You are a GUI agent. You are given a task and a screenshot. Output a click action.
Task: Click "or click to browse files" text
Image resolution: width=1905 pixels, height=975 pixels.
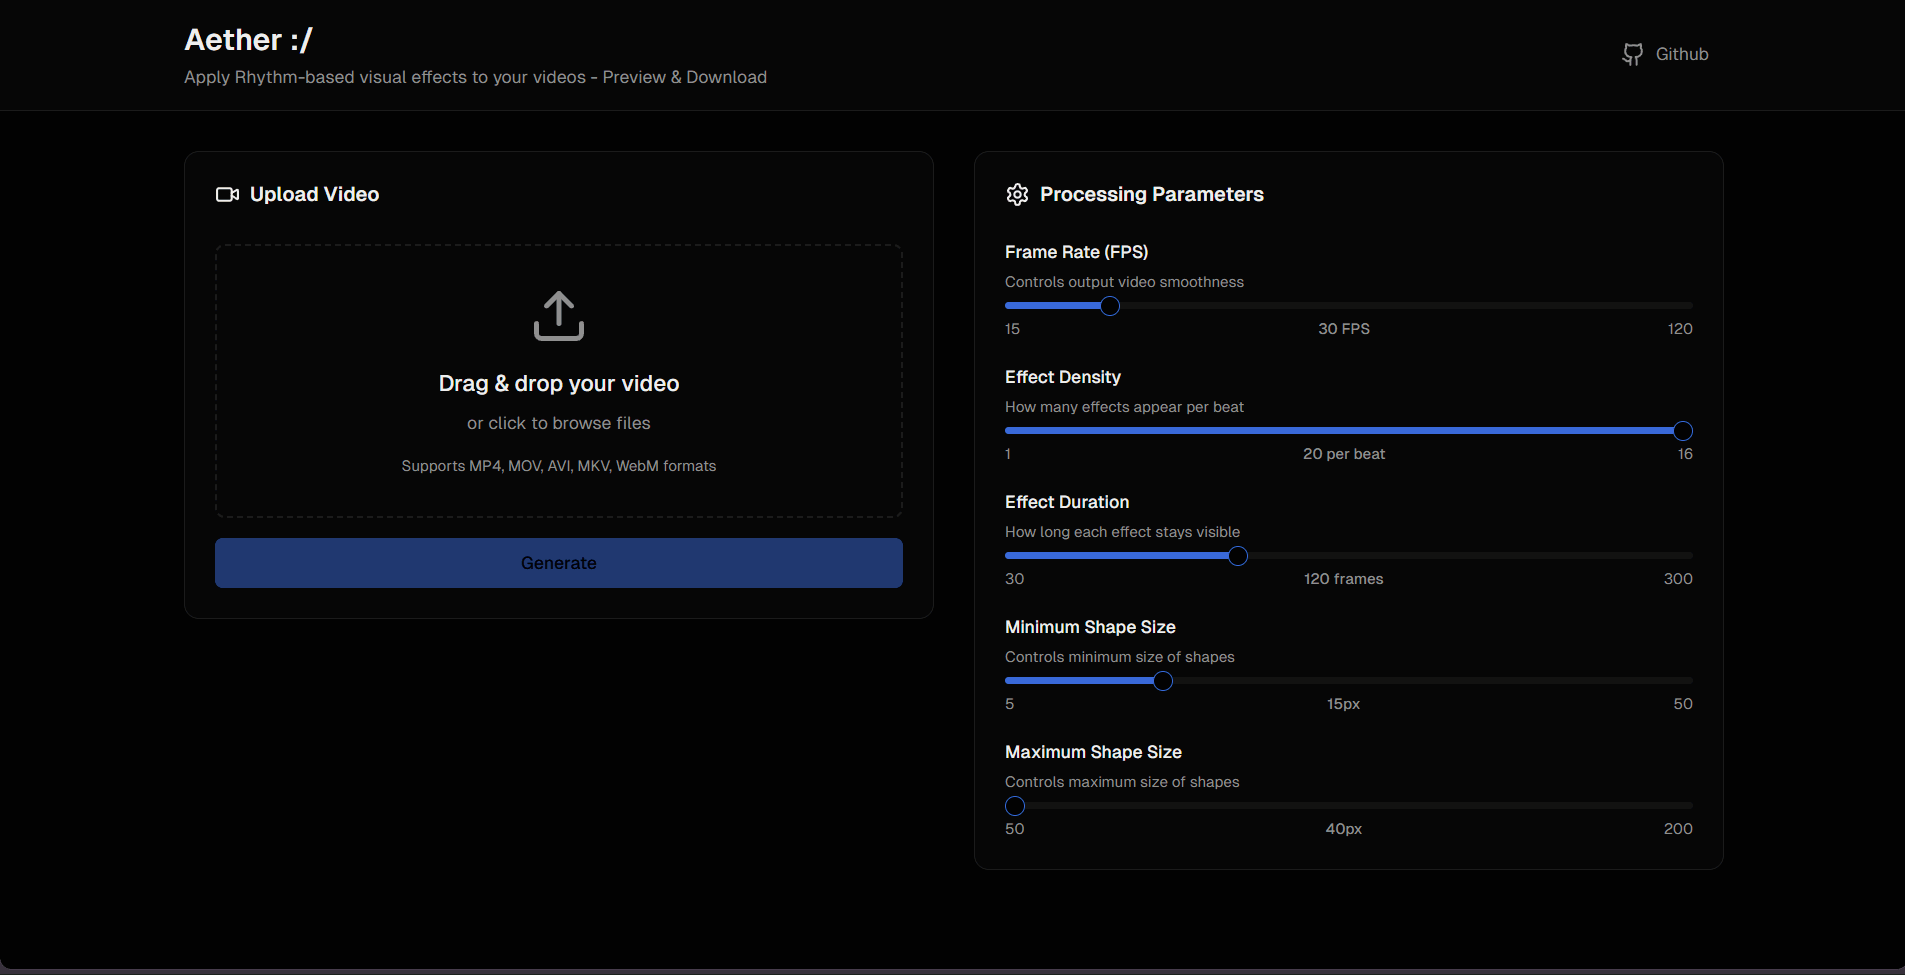(x=558, y=424)
